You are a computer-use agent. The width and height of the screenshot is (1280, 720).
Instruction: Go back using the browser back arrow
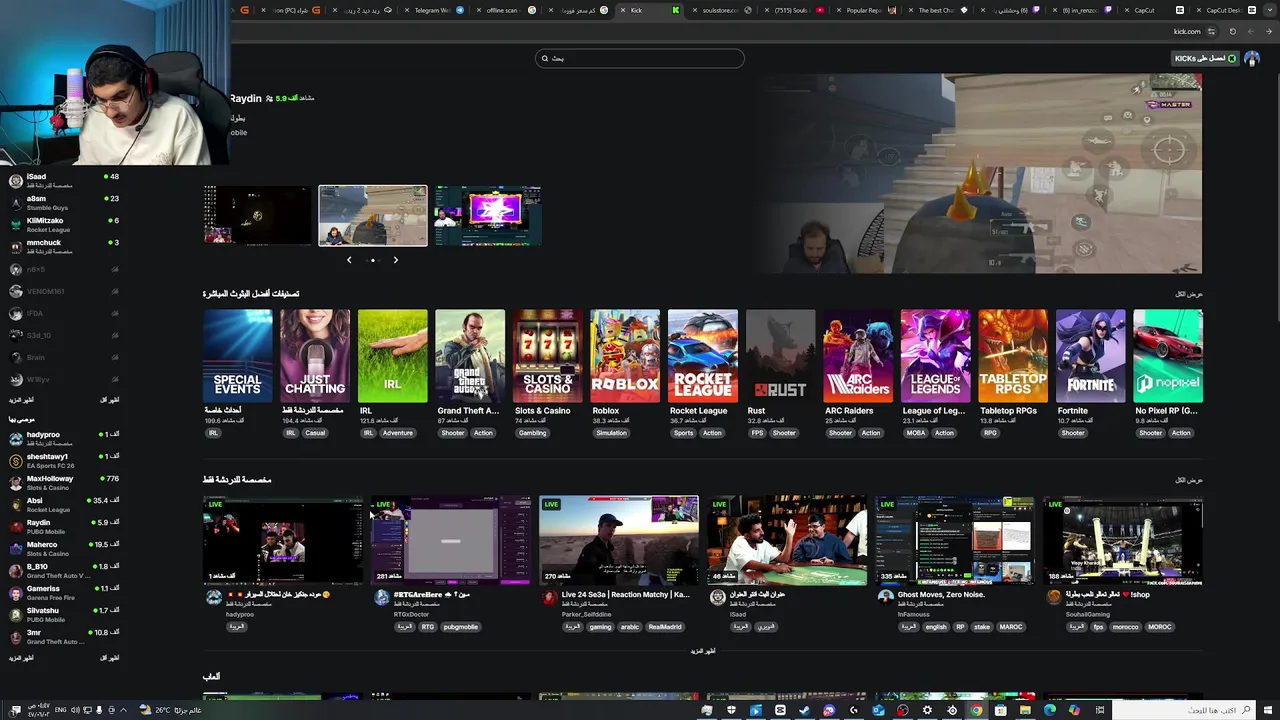point(1269,31)
